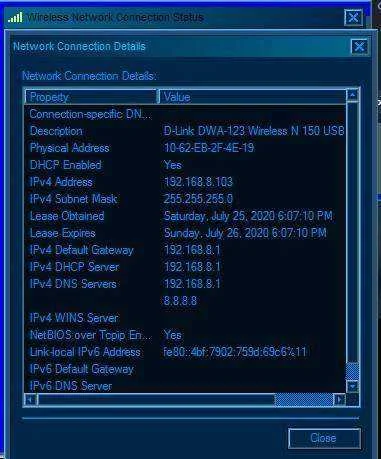Click the IPv4 DHCP Server value 192.168.8.1
Viewport: 381px width, 459px height.
(192, 267)
